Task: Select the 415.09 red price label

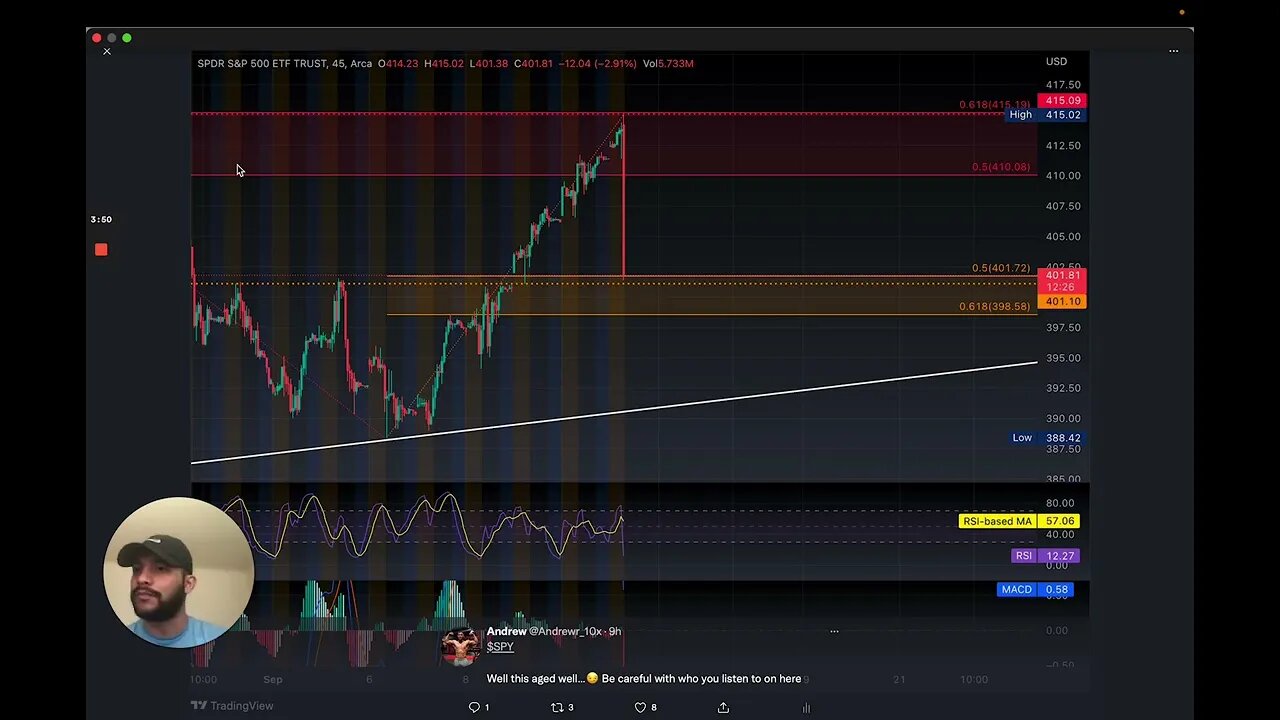Action: point(1062,101)
